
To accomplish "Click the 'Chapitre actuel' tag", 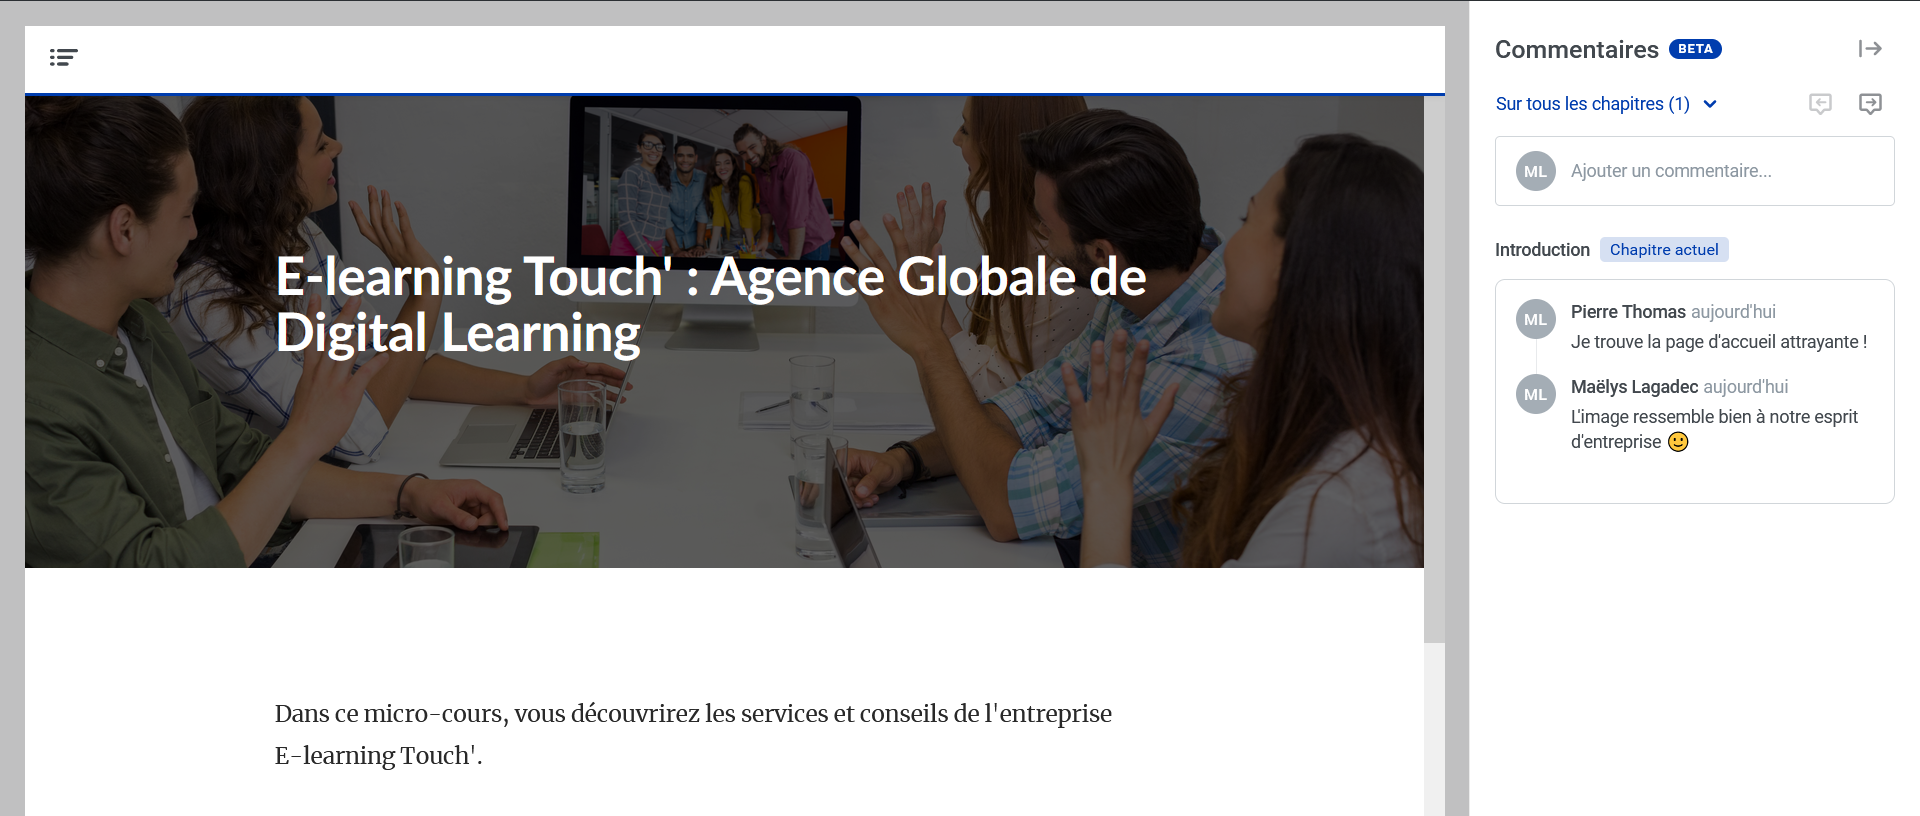I will (1664, 250).
